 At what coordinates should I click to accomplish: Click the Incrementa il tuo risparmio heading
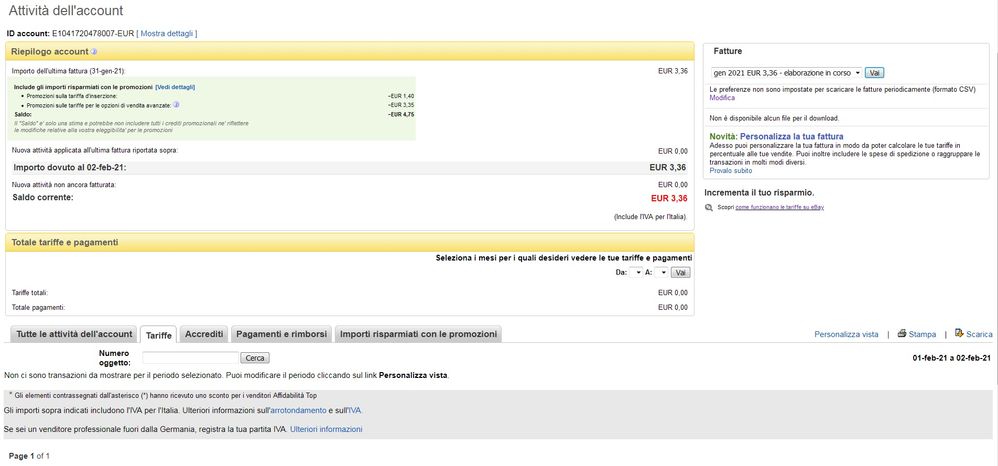click(x=759, y=192)
